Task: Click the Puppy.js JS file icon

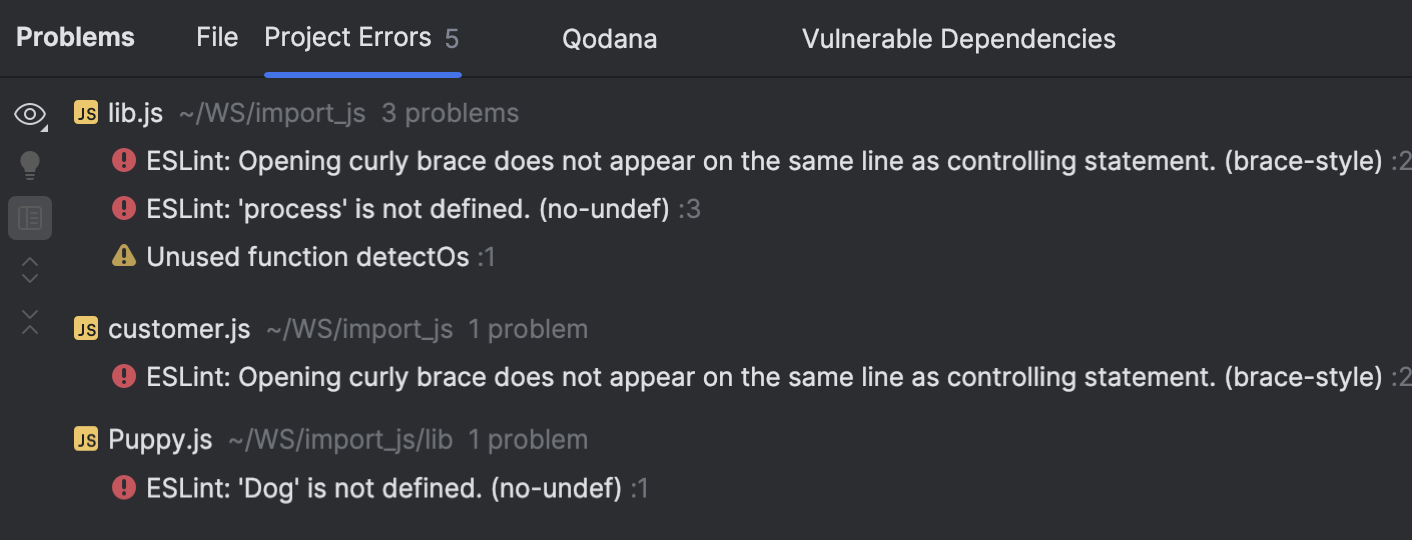Action: pyautogui.click(x=86, y=439)
